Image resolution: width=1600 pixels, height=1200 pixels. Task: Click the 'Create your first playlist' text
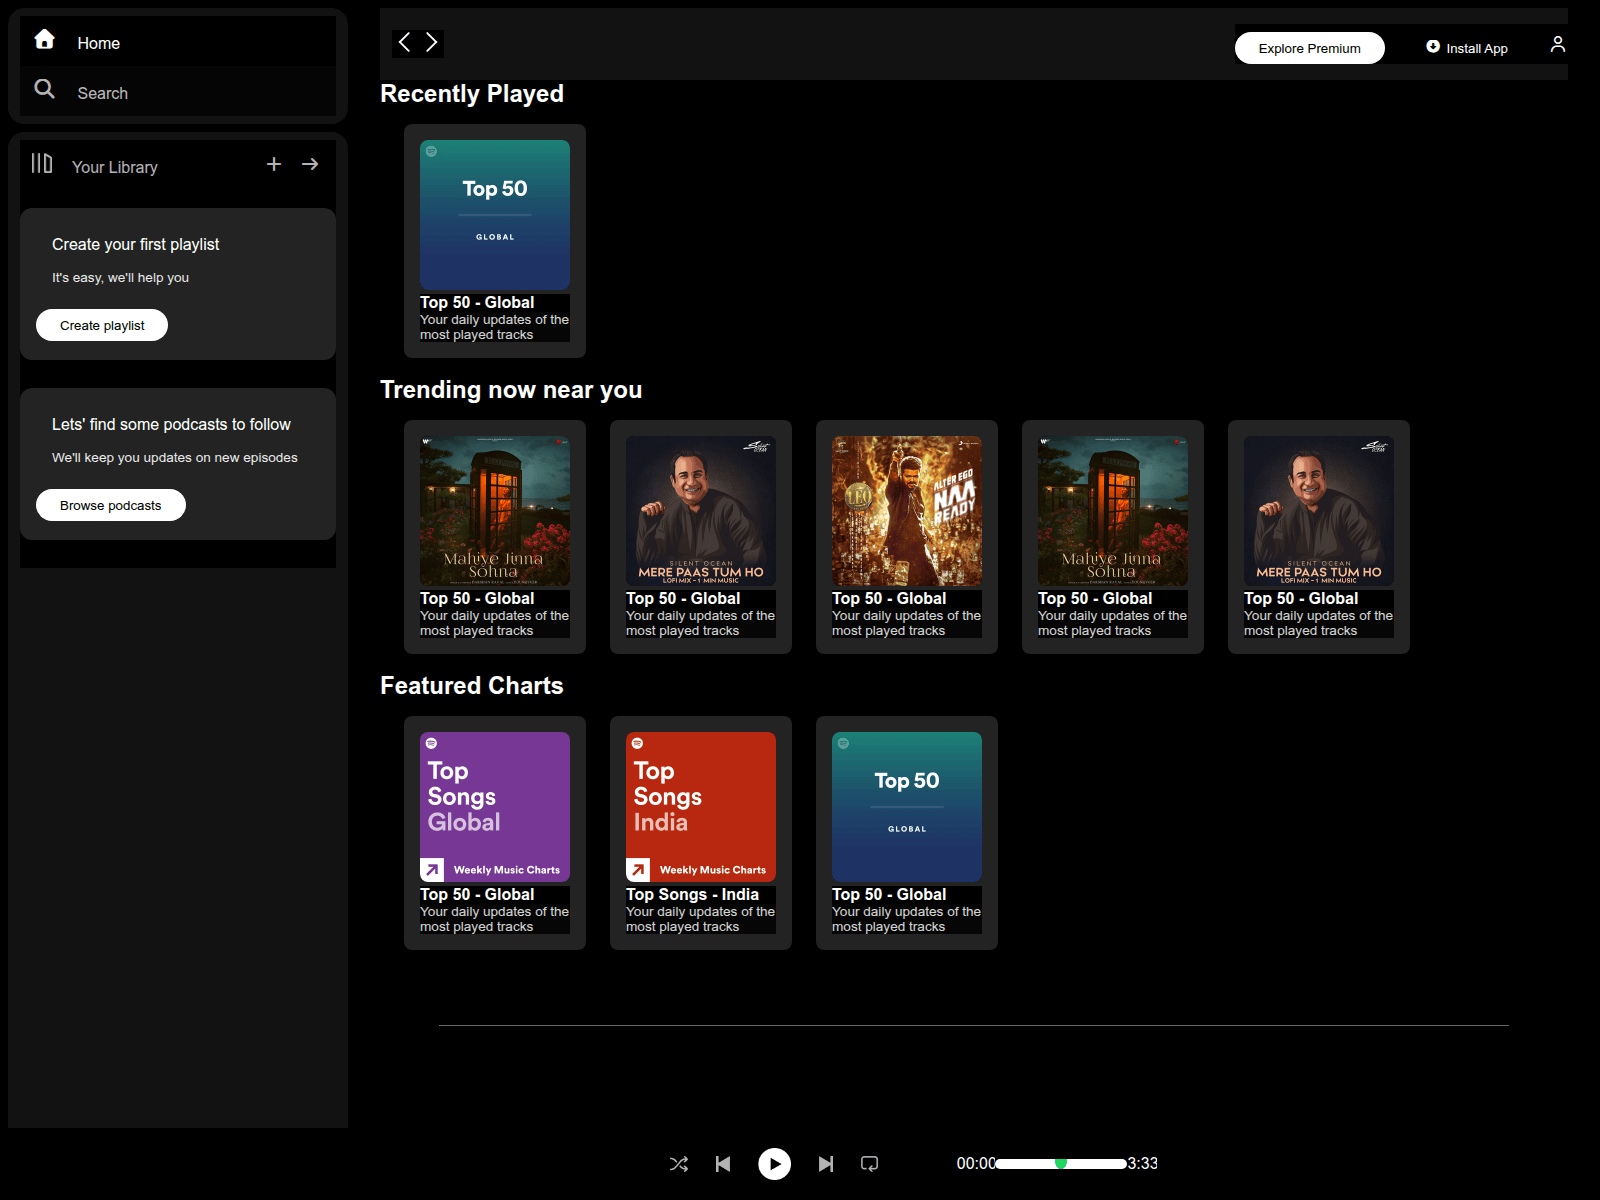point(136,244)
